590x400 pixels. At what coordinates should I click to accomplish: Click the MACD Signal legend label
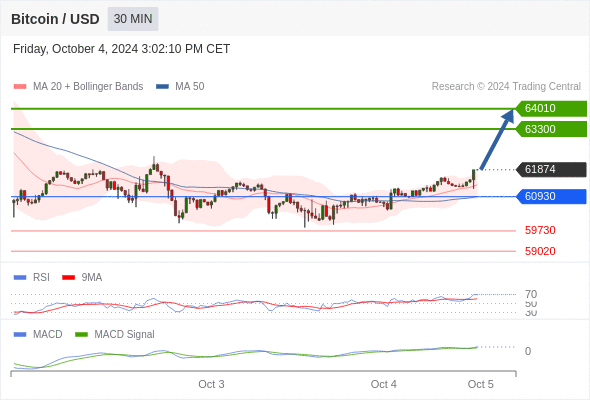[124, 334]
